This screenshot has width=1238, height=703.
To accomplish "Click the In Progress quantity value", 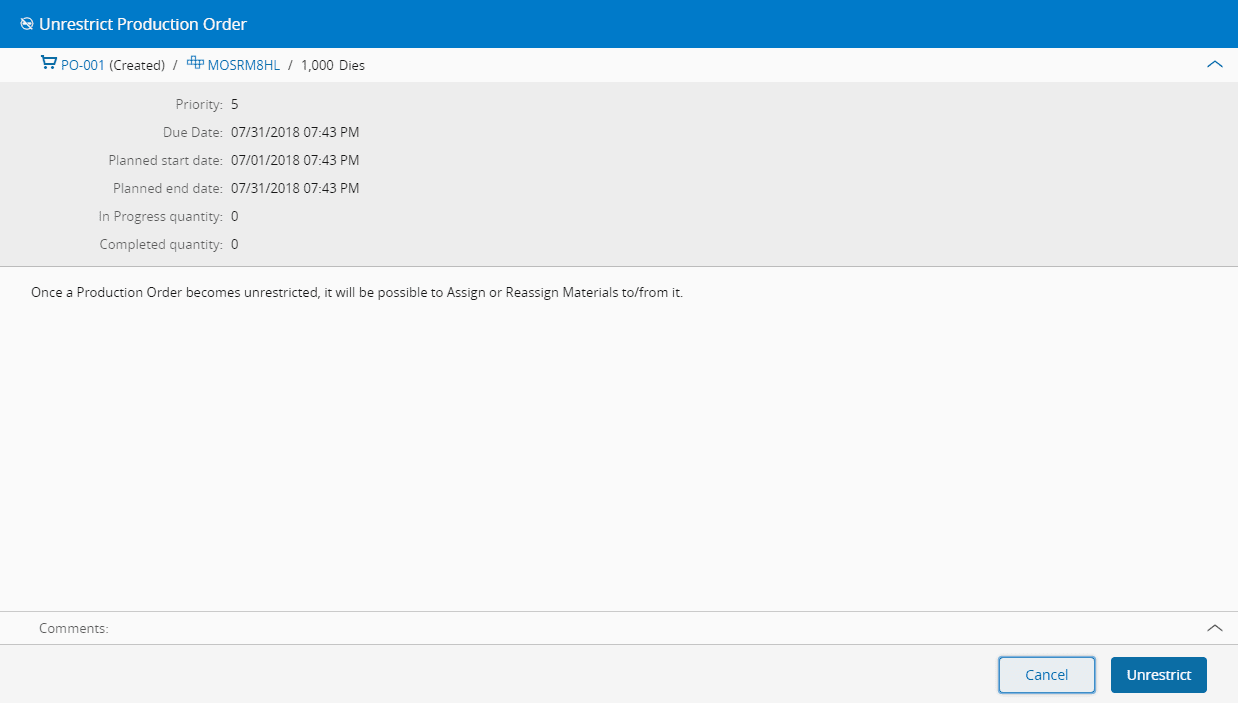I will (235, 216).
